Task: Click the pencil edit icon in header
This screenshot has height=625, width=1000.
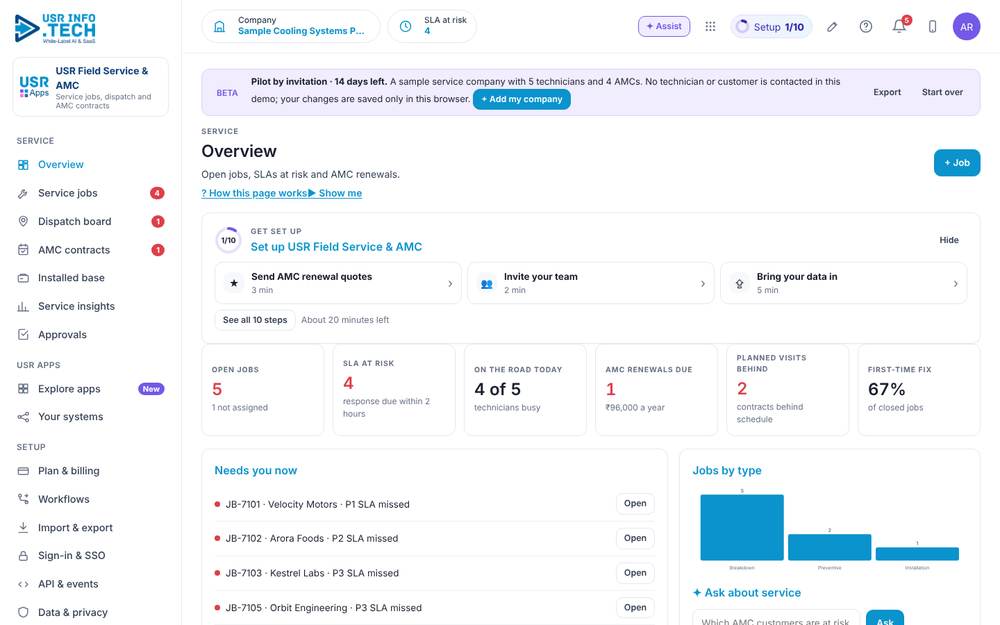Action: click(832, 27)
